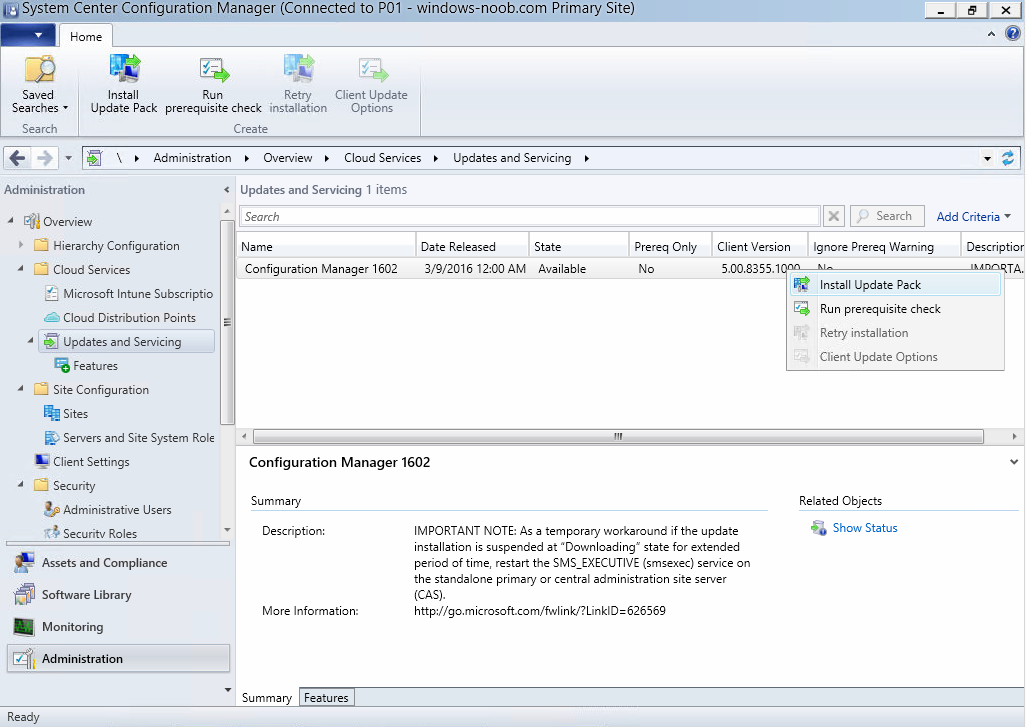Switch to Monitoring workspace
The width and height of the screenshot is (1026, 727).
[118, 627]
